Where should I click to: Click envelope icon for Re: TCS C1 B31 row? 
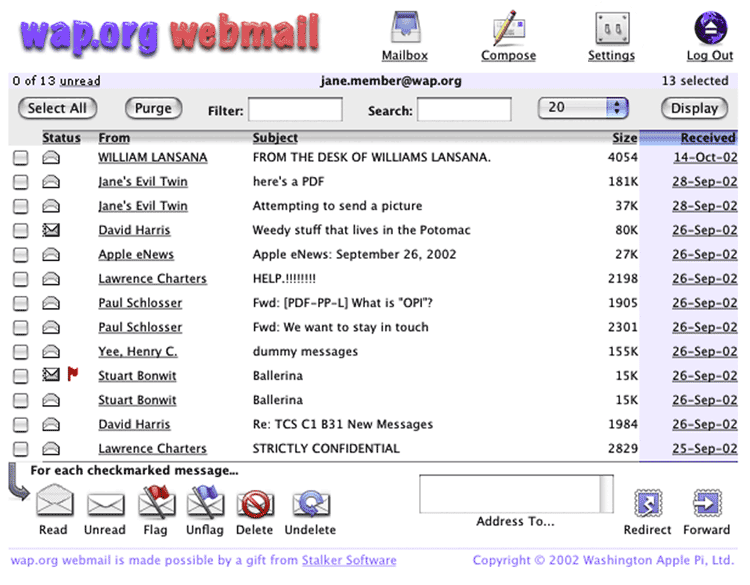pos(51,424)
